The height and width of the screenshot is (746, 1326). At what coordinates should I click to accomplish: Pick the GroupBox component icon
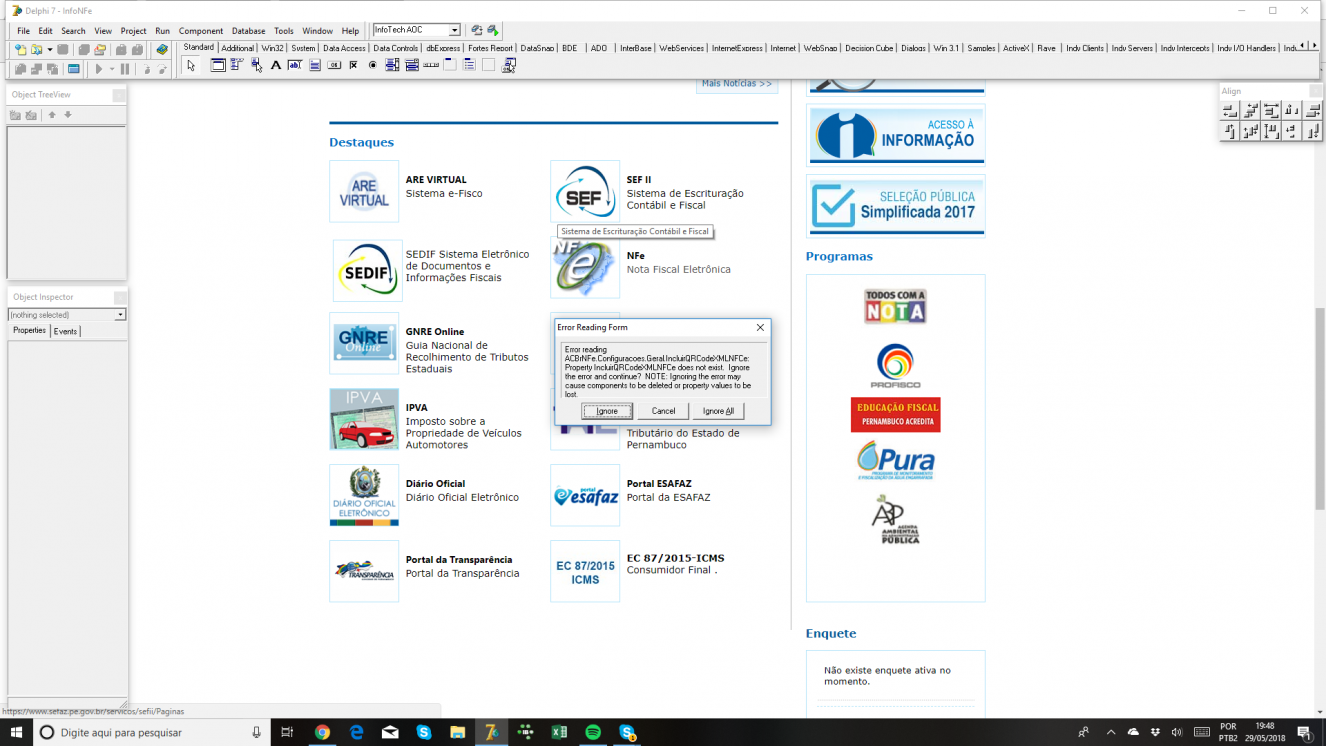pos(450,66)
